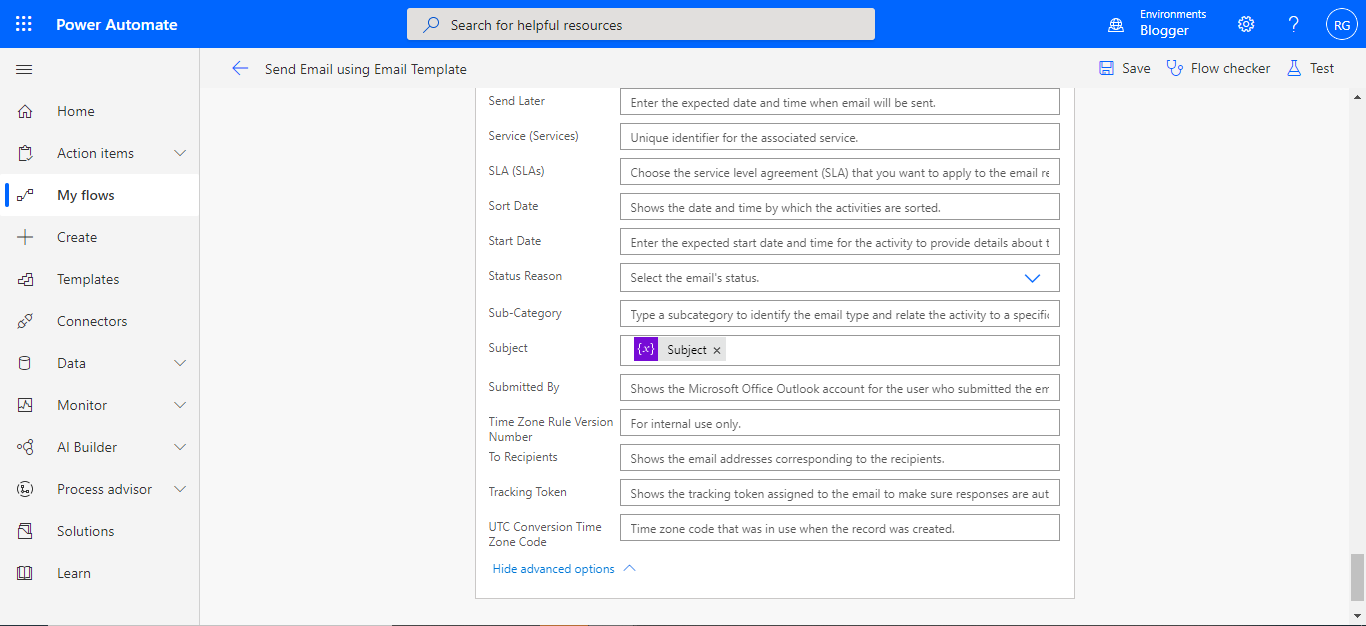The image size is (1366, 626).
Task: Switch to My flows
Action: [84, 194]
